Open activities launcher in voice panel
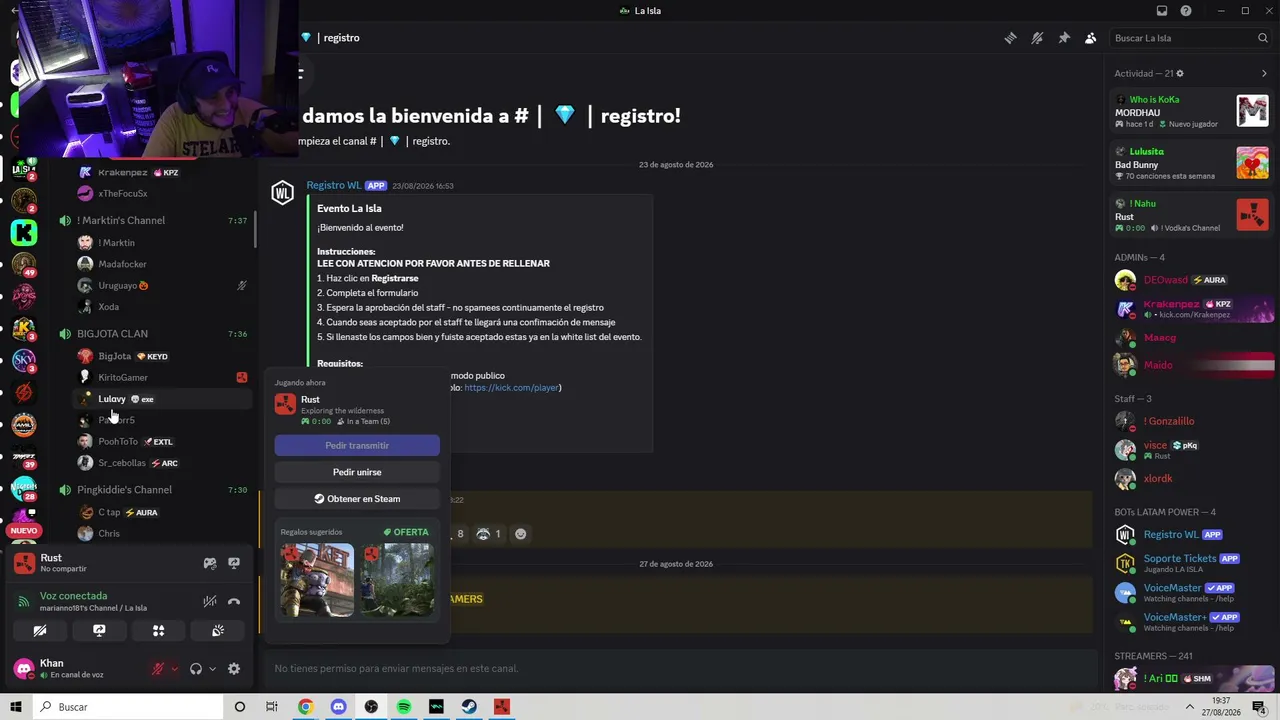This screenshot has width=1280, height=720. click(158, 631)
